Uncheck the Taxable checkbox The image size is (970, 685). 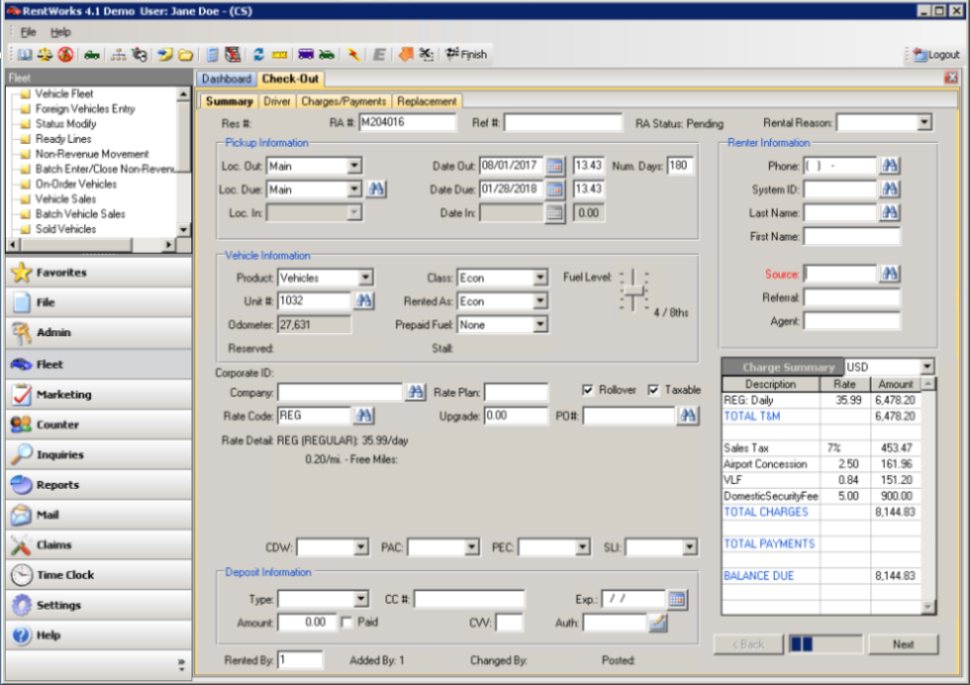pyautogui.click(x=653, y=390)
